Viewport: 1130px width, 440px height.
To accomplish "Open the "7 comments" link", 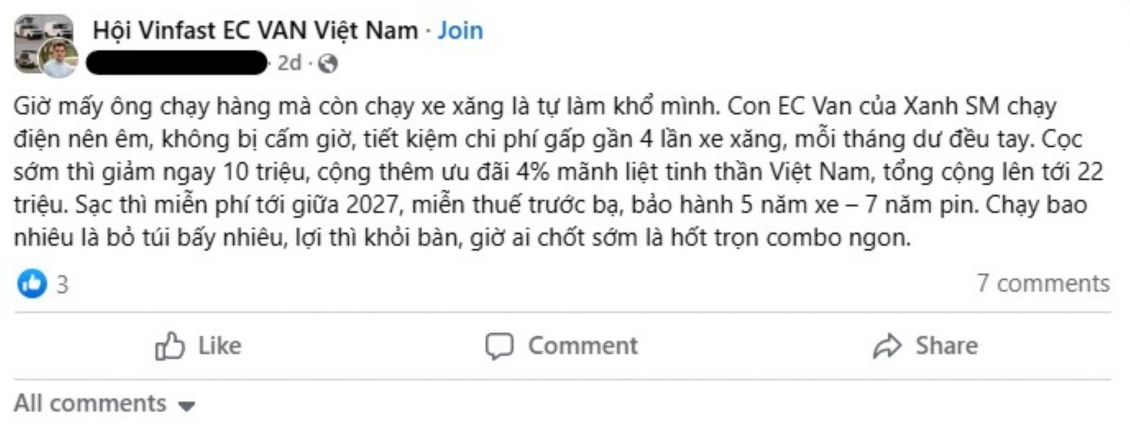I will tap(1043, 283).
